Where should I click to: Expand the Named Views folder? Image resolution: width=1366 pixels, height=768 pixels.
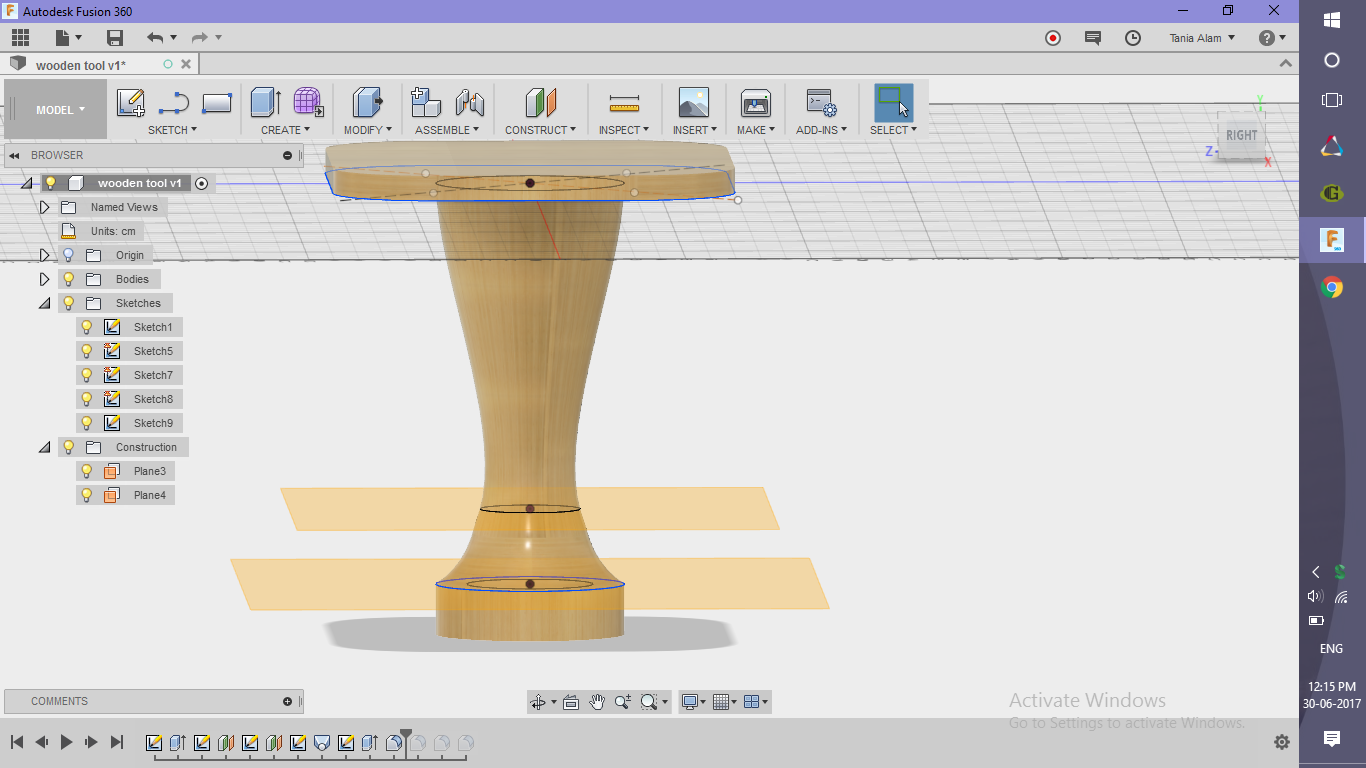point(44,207)
